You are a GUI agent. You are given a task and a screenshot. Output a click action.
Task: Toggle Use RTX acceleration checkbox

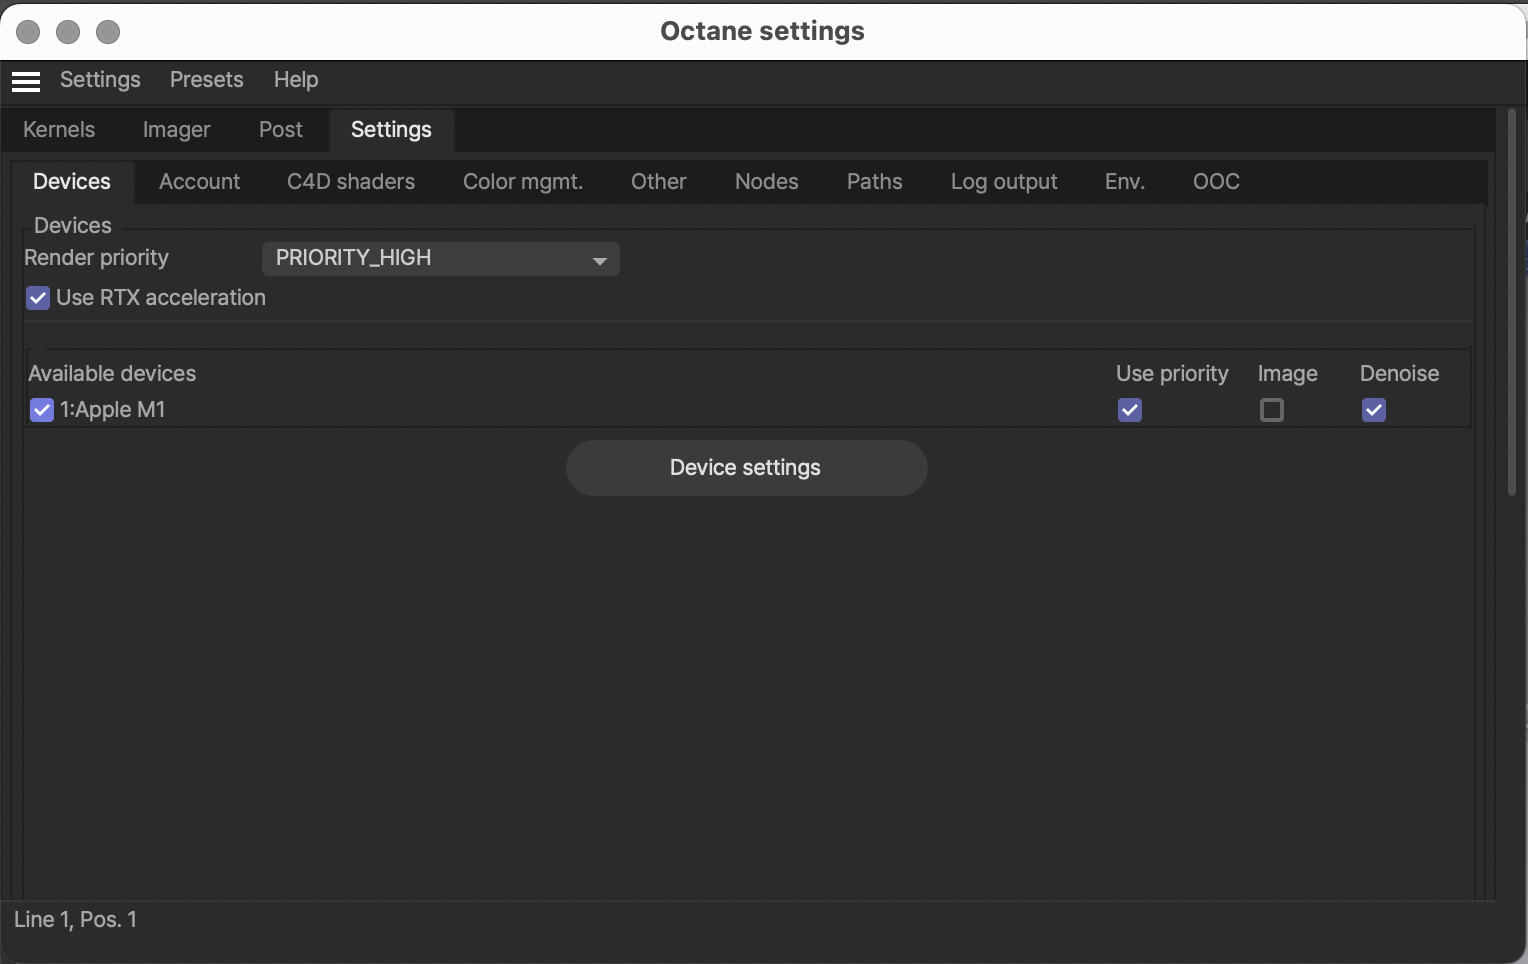click(x=38, y=298)
